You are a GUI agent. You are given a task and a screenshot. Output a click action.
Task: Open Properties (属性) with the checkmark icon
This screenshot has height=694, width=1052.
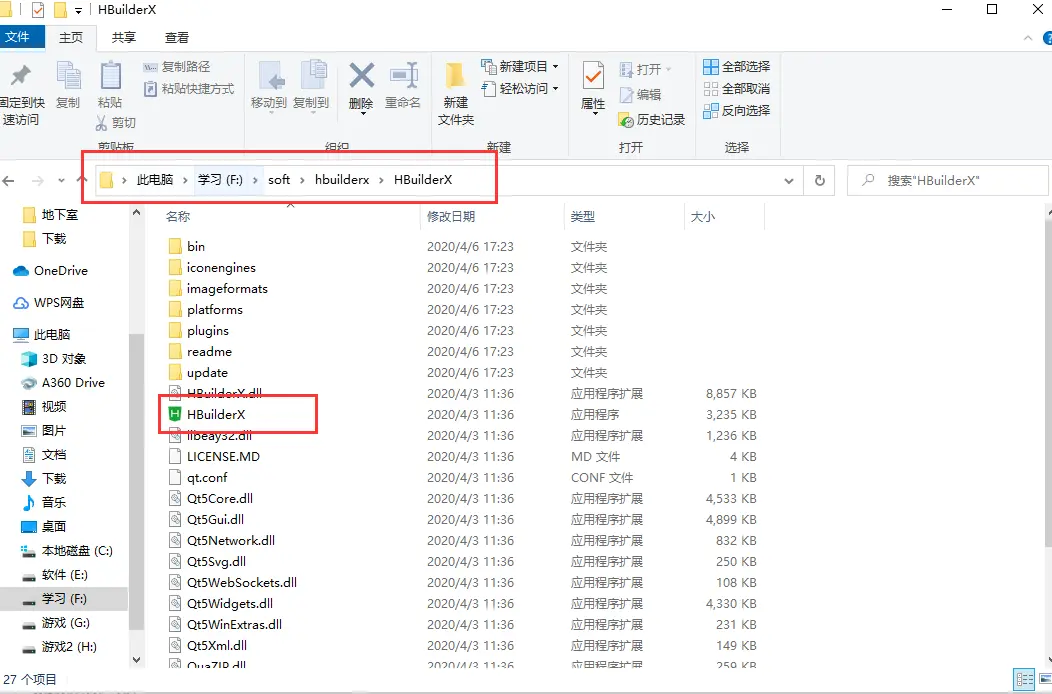point(593,76)
